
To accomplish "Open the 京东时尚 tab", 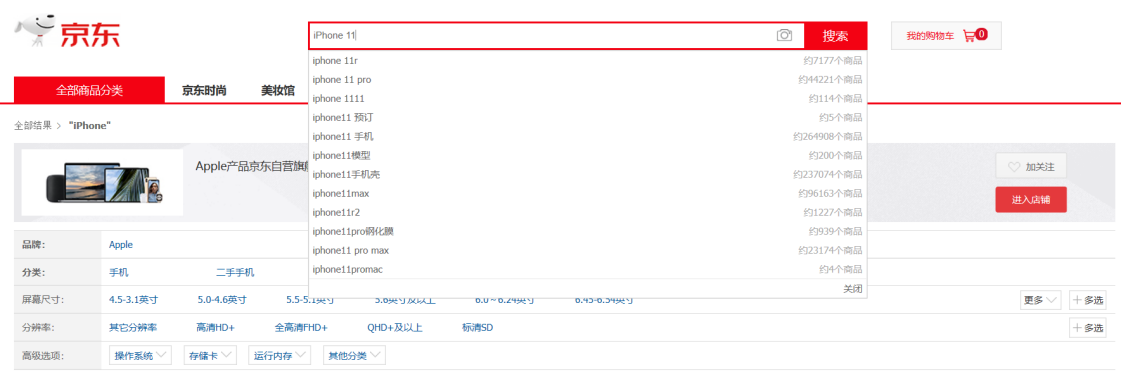I will pos(204,90).
